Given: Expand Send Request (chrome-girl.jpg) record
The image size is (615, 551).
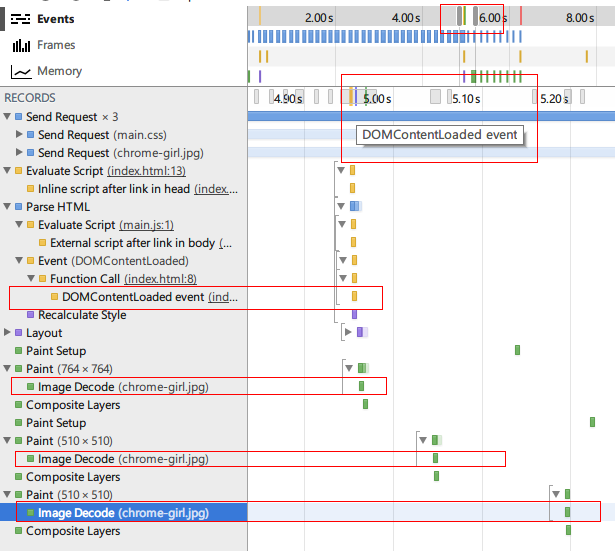Looking at the screenshot, I should click(x=20, y=153).
